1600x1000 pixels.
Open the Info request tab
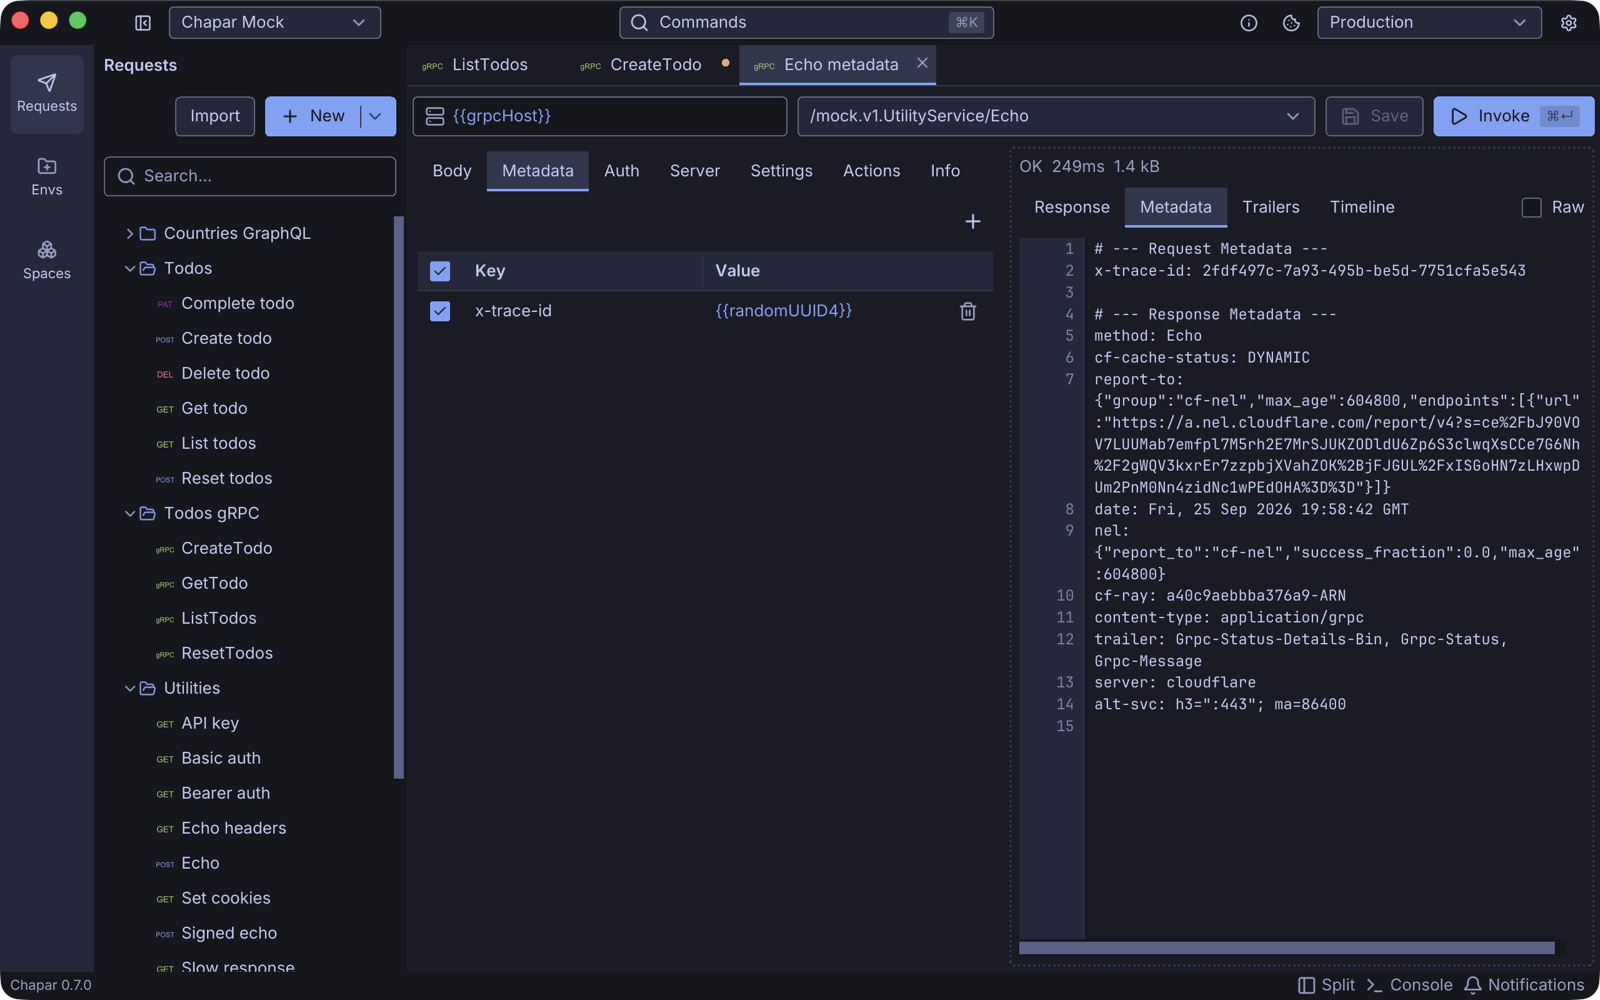[945, 171]
